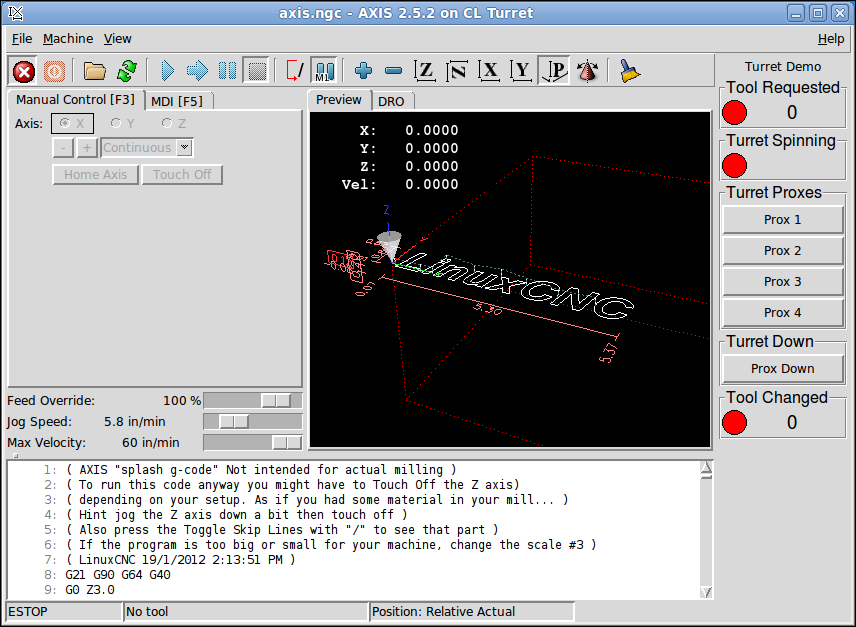Click the Prox 2 button

tap(782, 251)
